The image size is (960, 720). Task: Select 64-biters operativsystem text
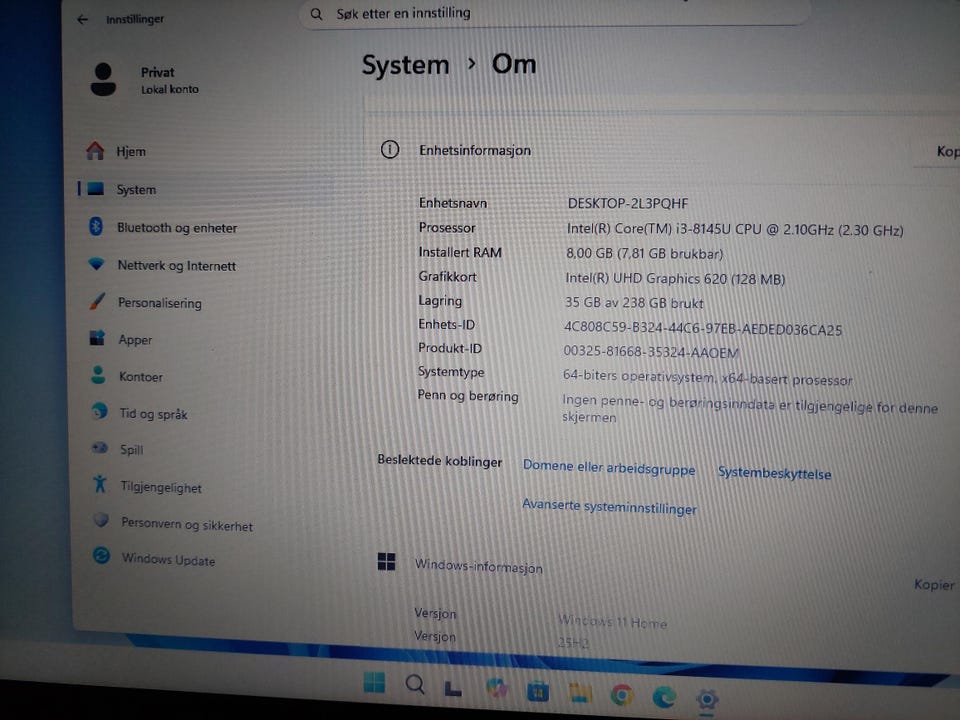[x=707, y=378]
